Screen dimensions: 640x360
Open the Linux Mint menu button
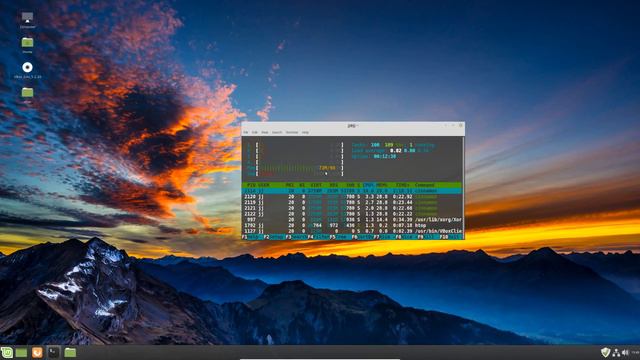tap(7, 352)
